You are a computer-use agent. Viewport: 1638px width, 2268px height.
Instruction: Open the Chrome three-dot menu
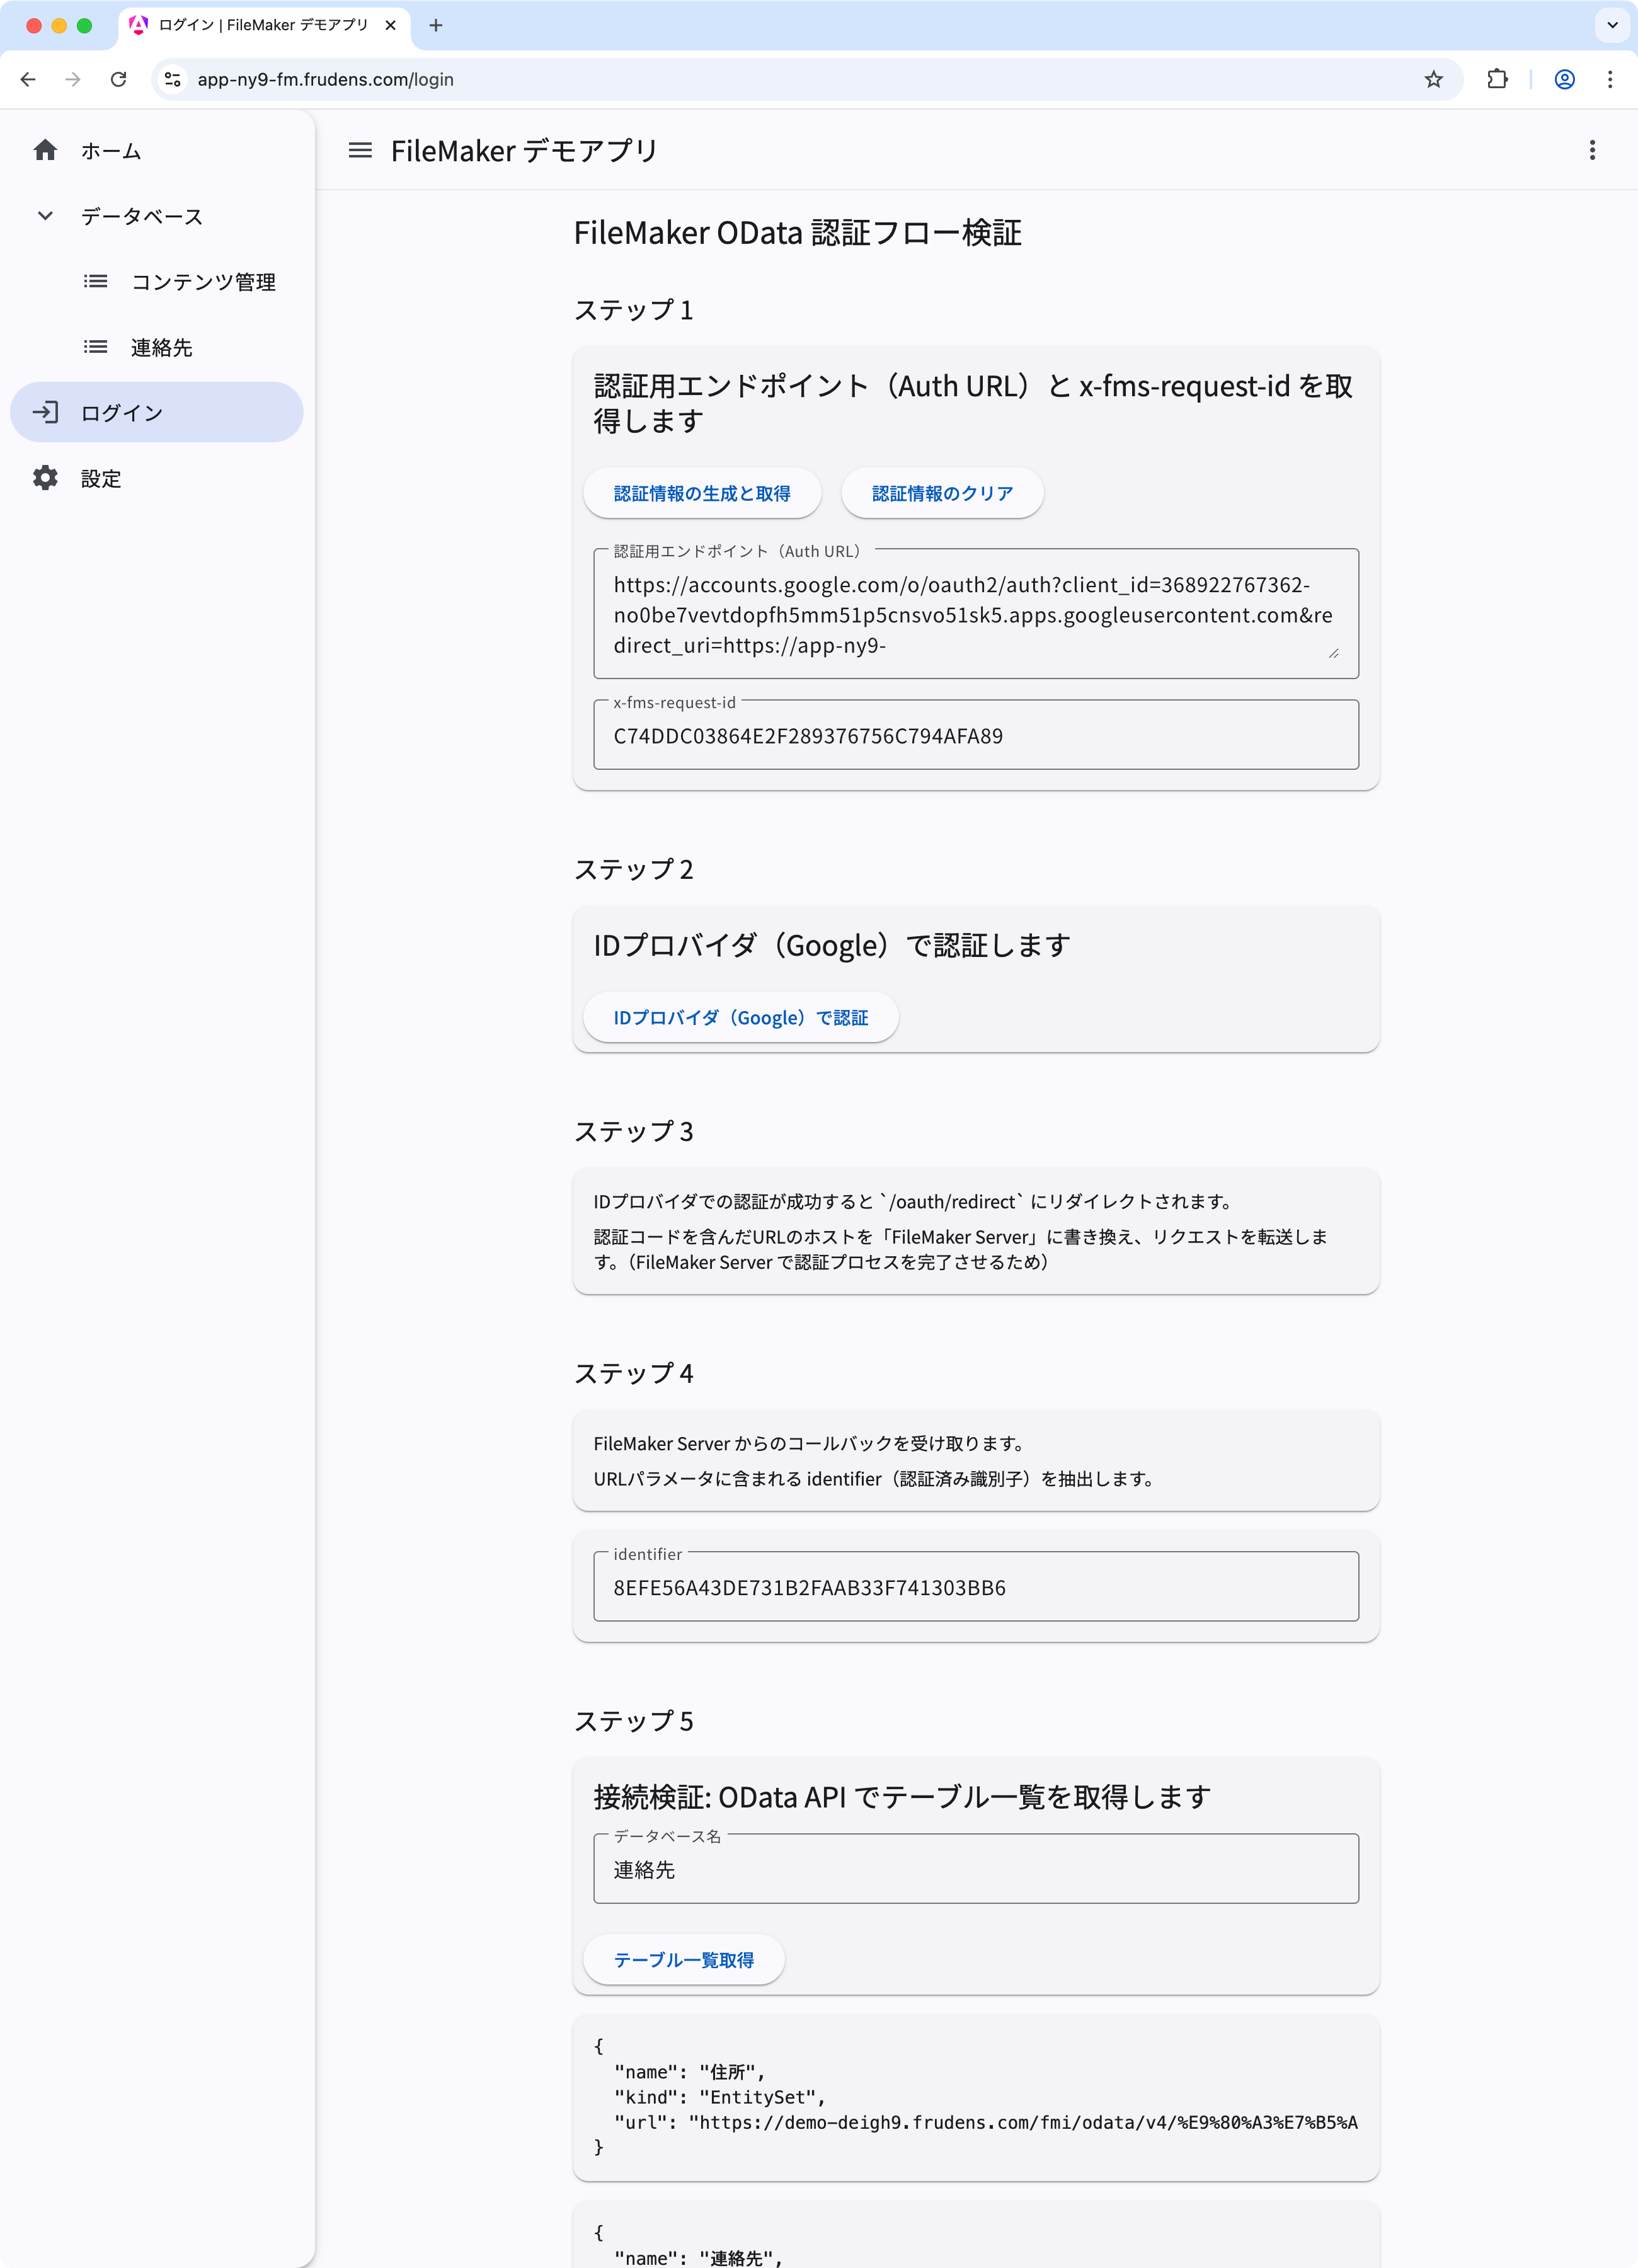1610,79
